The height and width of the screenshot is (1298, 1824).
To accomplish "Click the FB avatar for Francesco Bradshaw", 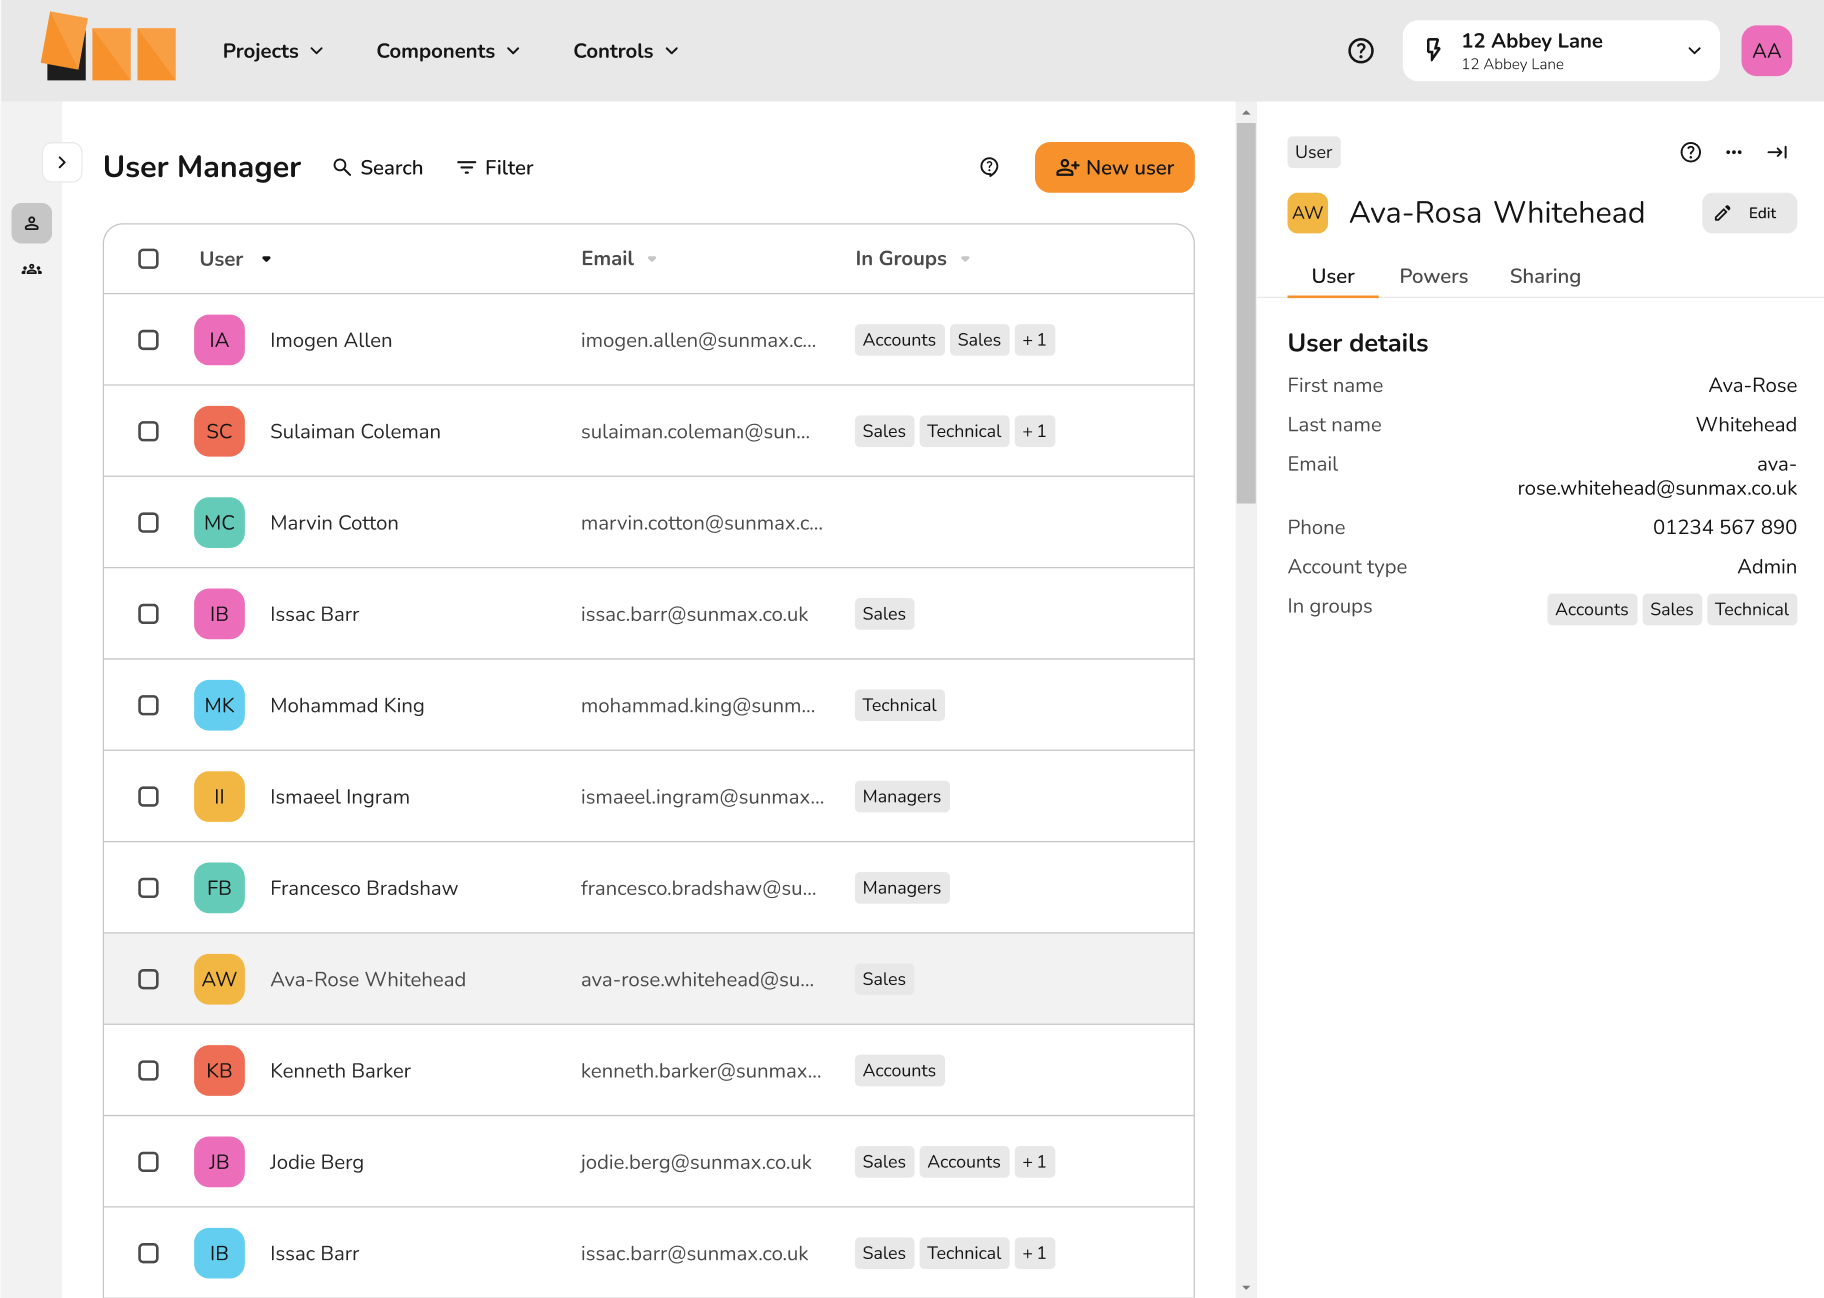I will (219, 888).
